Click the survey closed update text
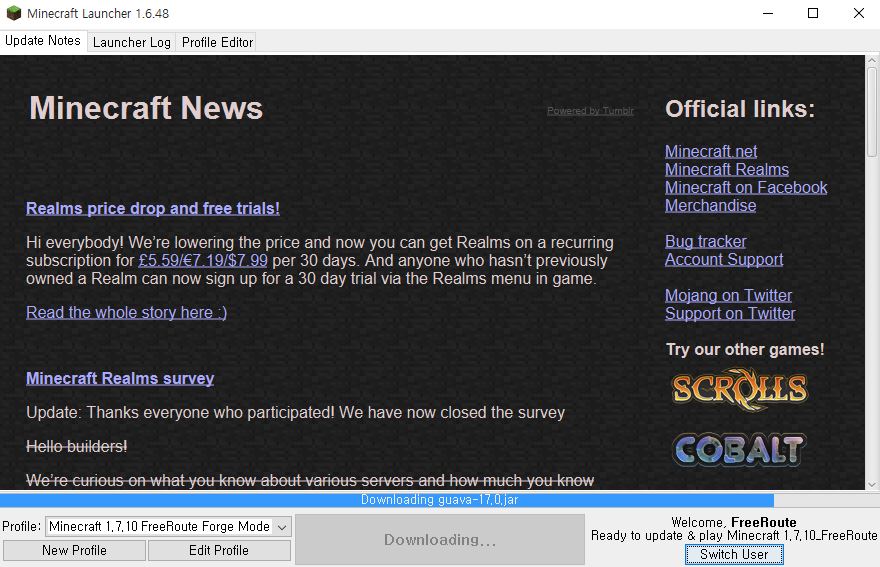Image resolution: width=880 pixels, height=567 pixels. (295, 413)
